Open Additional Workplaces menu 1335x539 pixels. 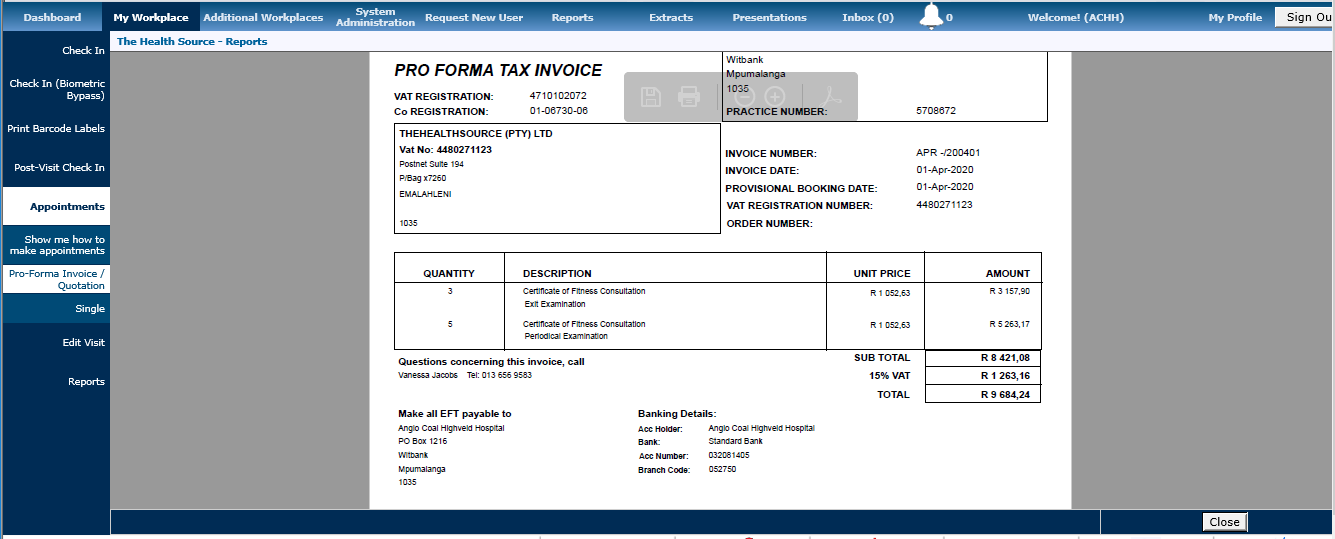tap(263, 17)
